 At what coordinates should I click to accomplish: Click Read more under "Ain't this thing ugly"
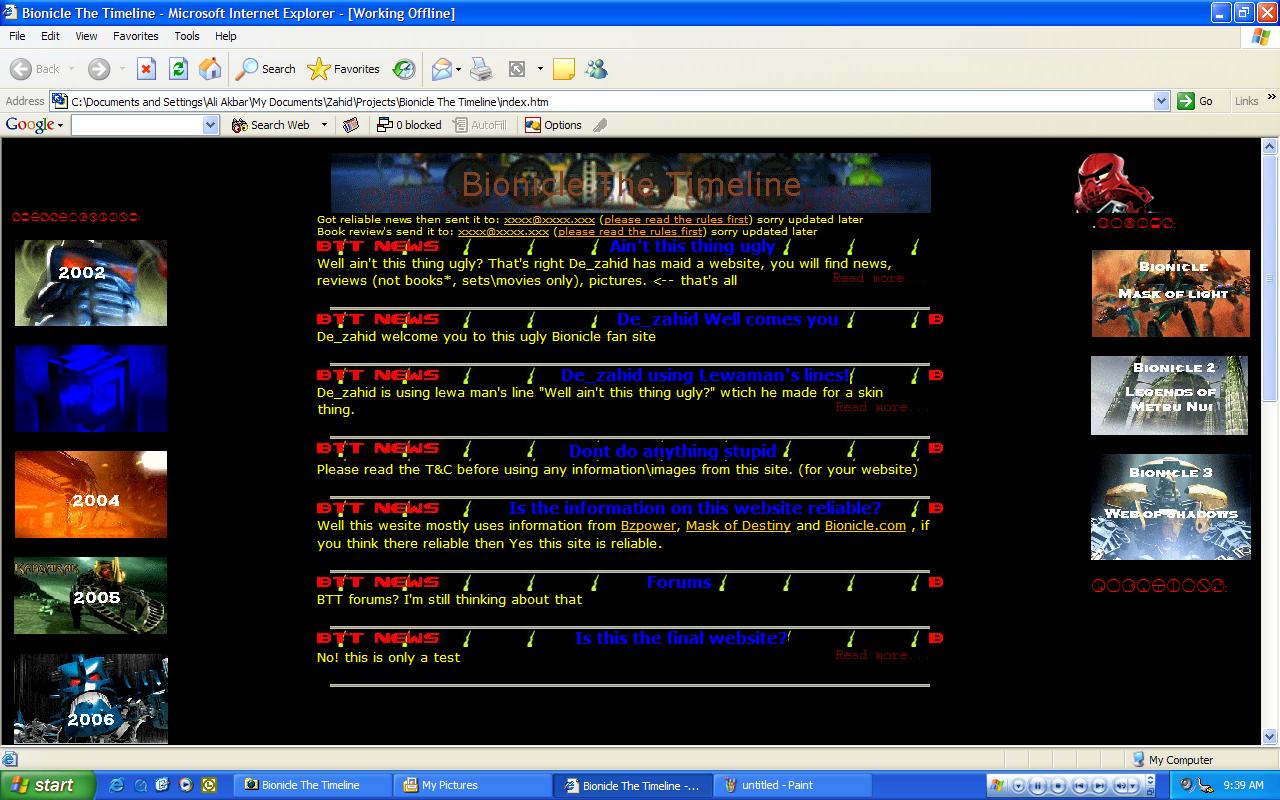(x=881, y=278)
